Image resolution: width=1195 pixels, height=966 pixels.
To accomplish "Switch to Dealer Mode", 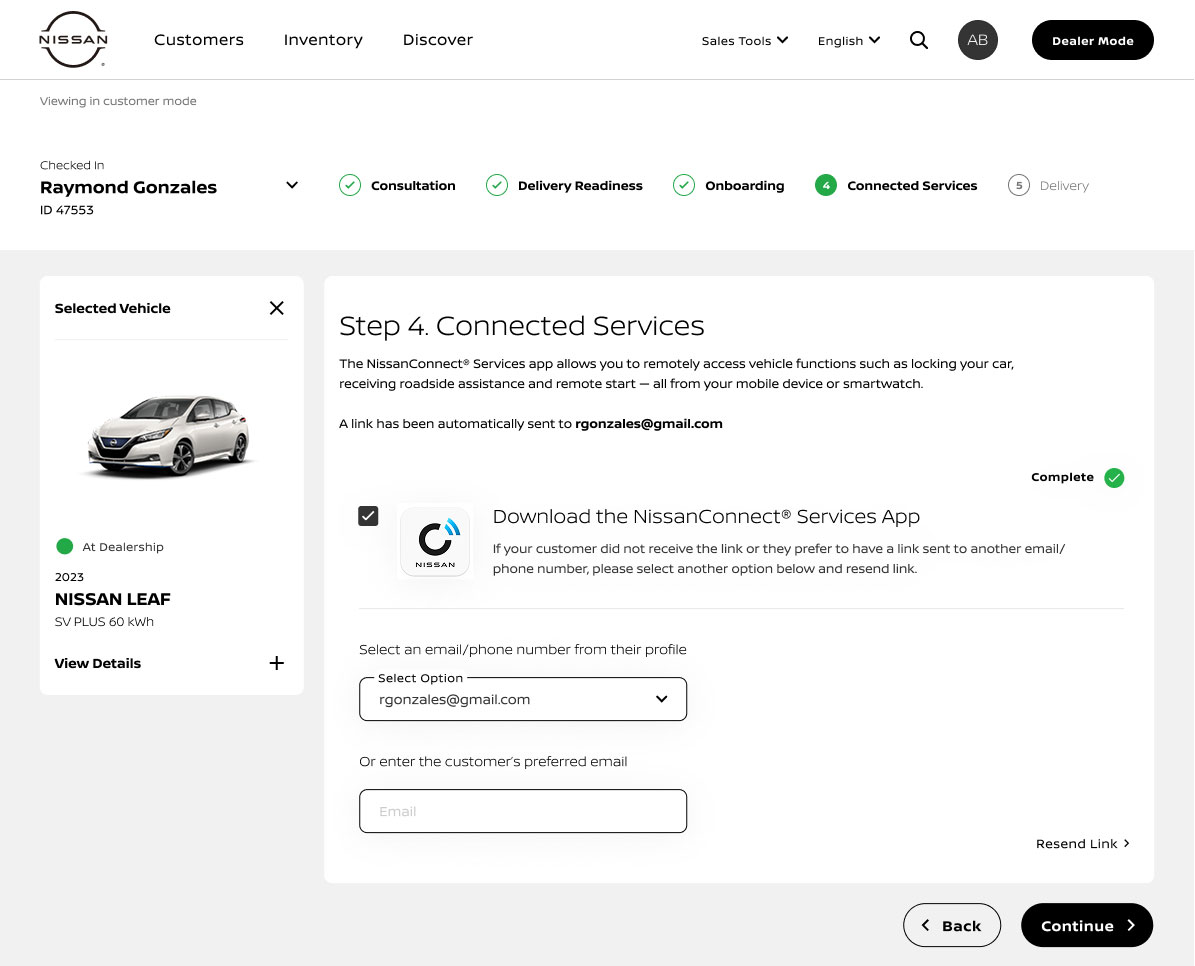I will pyautogui.click(x=1092, y=40).
